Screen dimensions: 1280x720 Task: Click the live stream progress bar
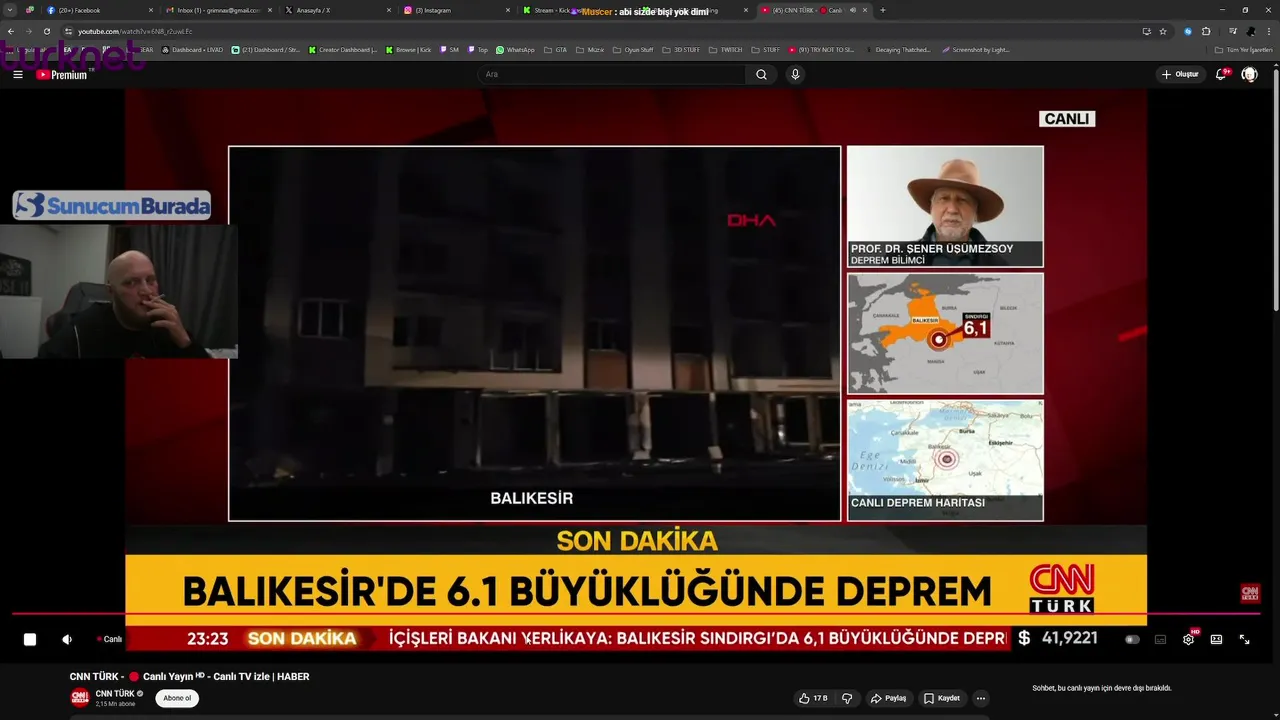pyautogui.click(x=636, y=613)
